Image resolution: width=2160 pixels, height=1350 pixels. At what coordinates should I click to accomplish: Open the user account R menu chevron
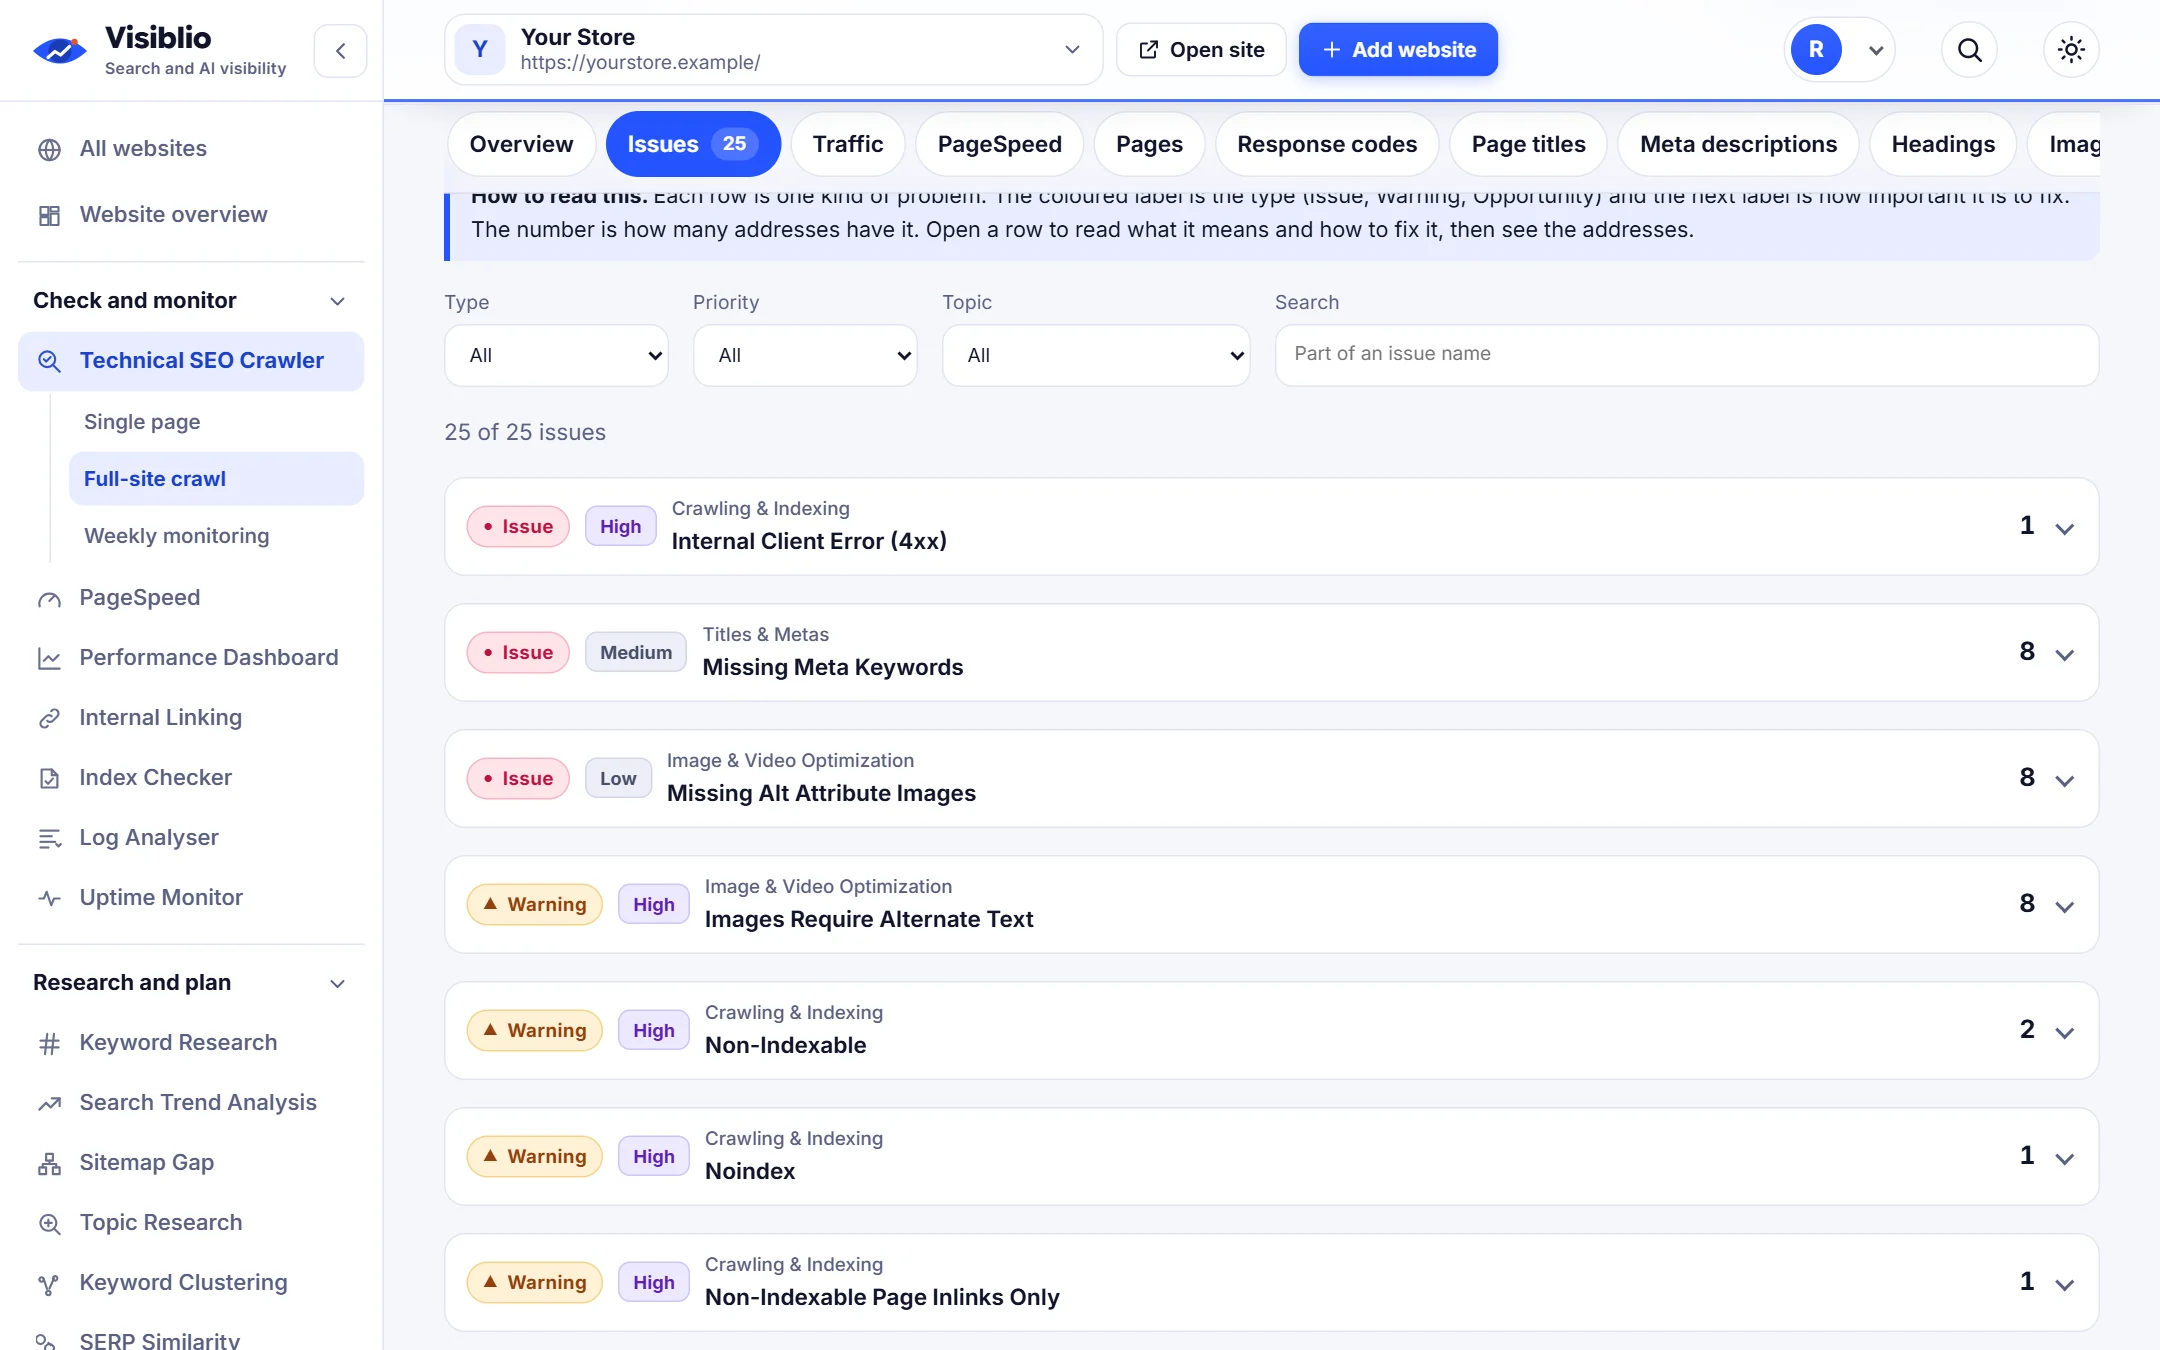point(1876,50)
